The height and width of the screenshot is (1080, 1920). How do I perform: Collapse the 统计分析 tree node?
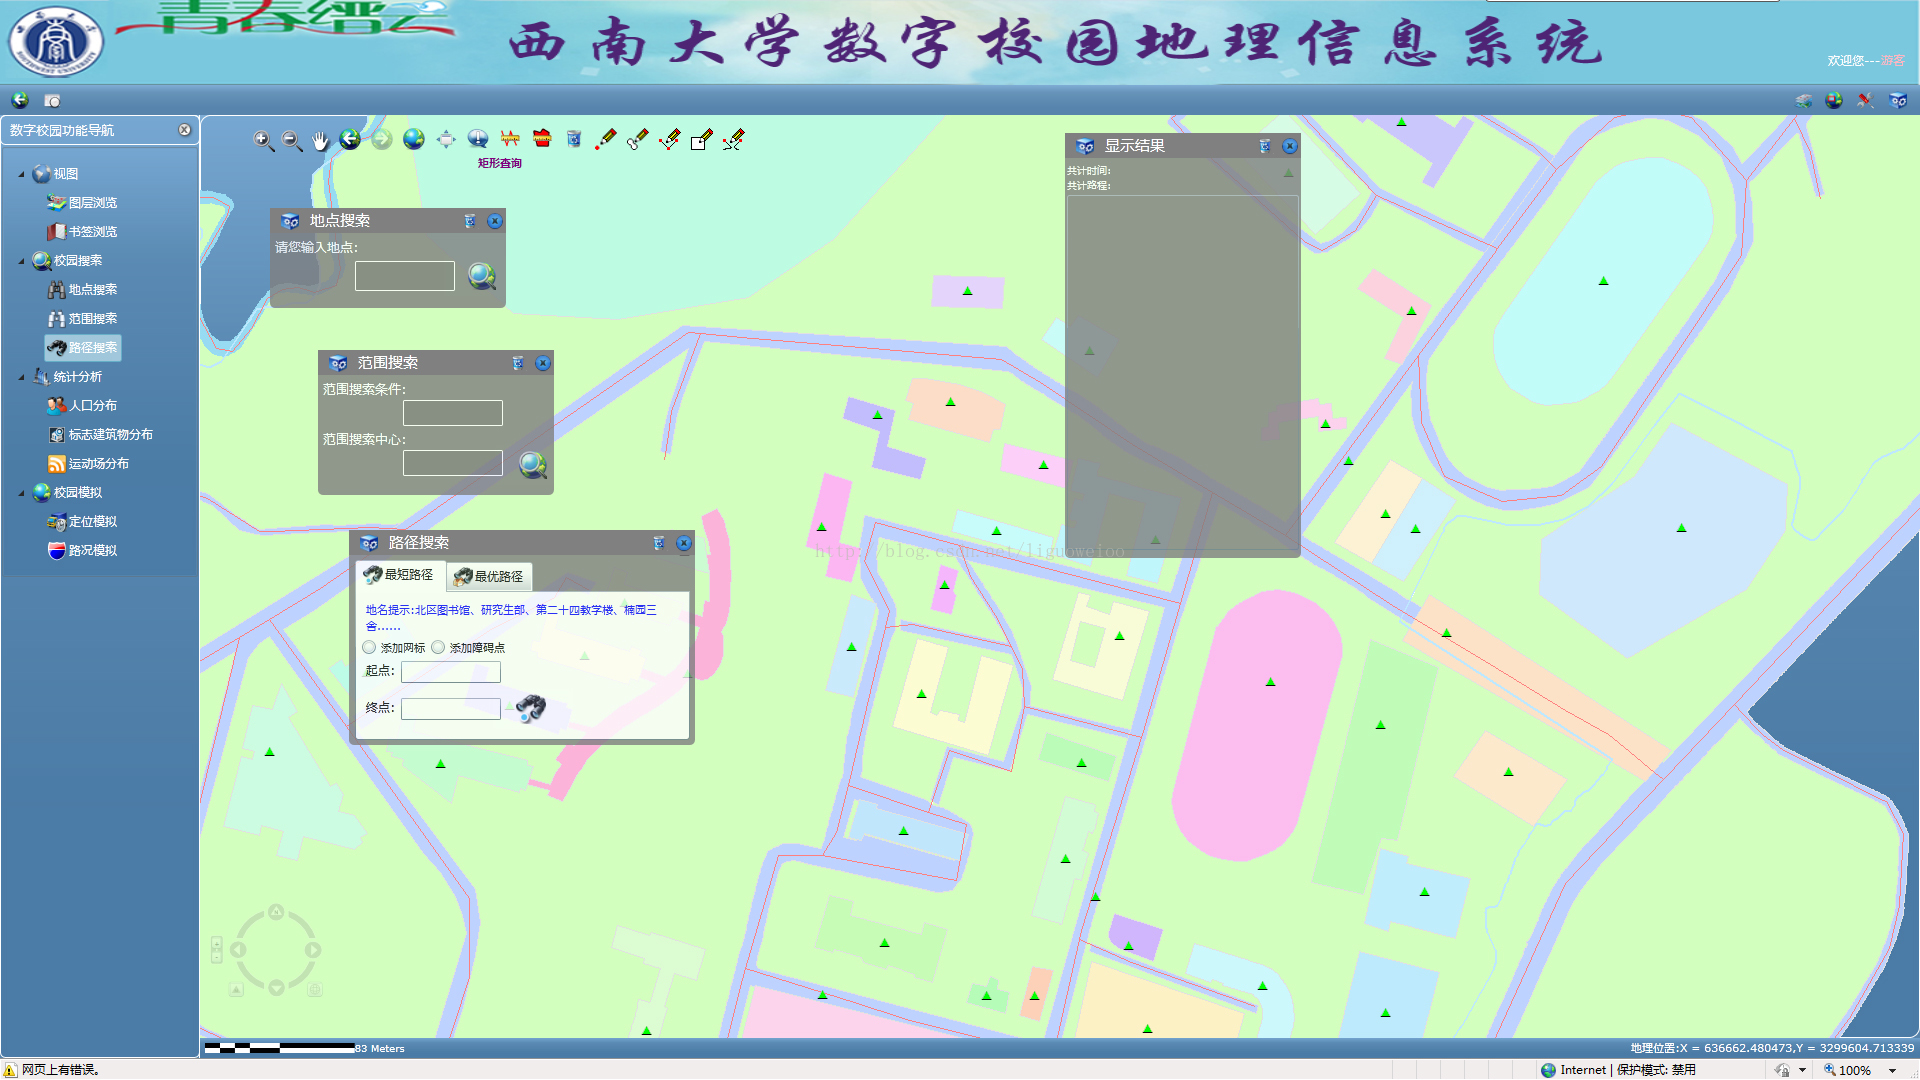click(22, 377)
